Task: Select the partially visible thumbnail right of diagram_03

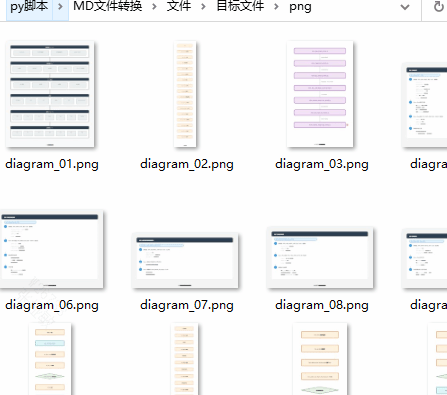Action: 425,105
